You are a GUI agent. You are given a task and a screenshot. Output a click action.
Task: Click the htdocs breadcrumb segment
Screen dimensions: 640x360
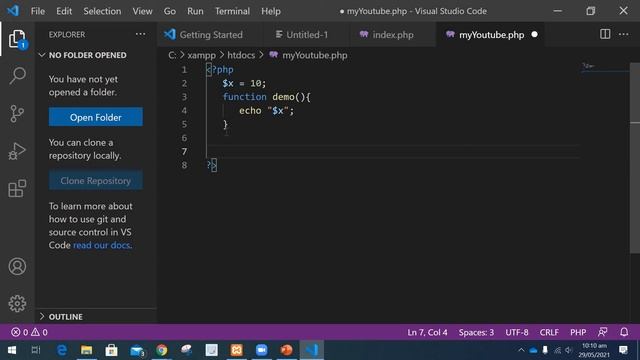click(241, 55)
